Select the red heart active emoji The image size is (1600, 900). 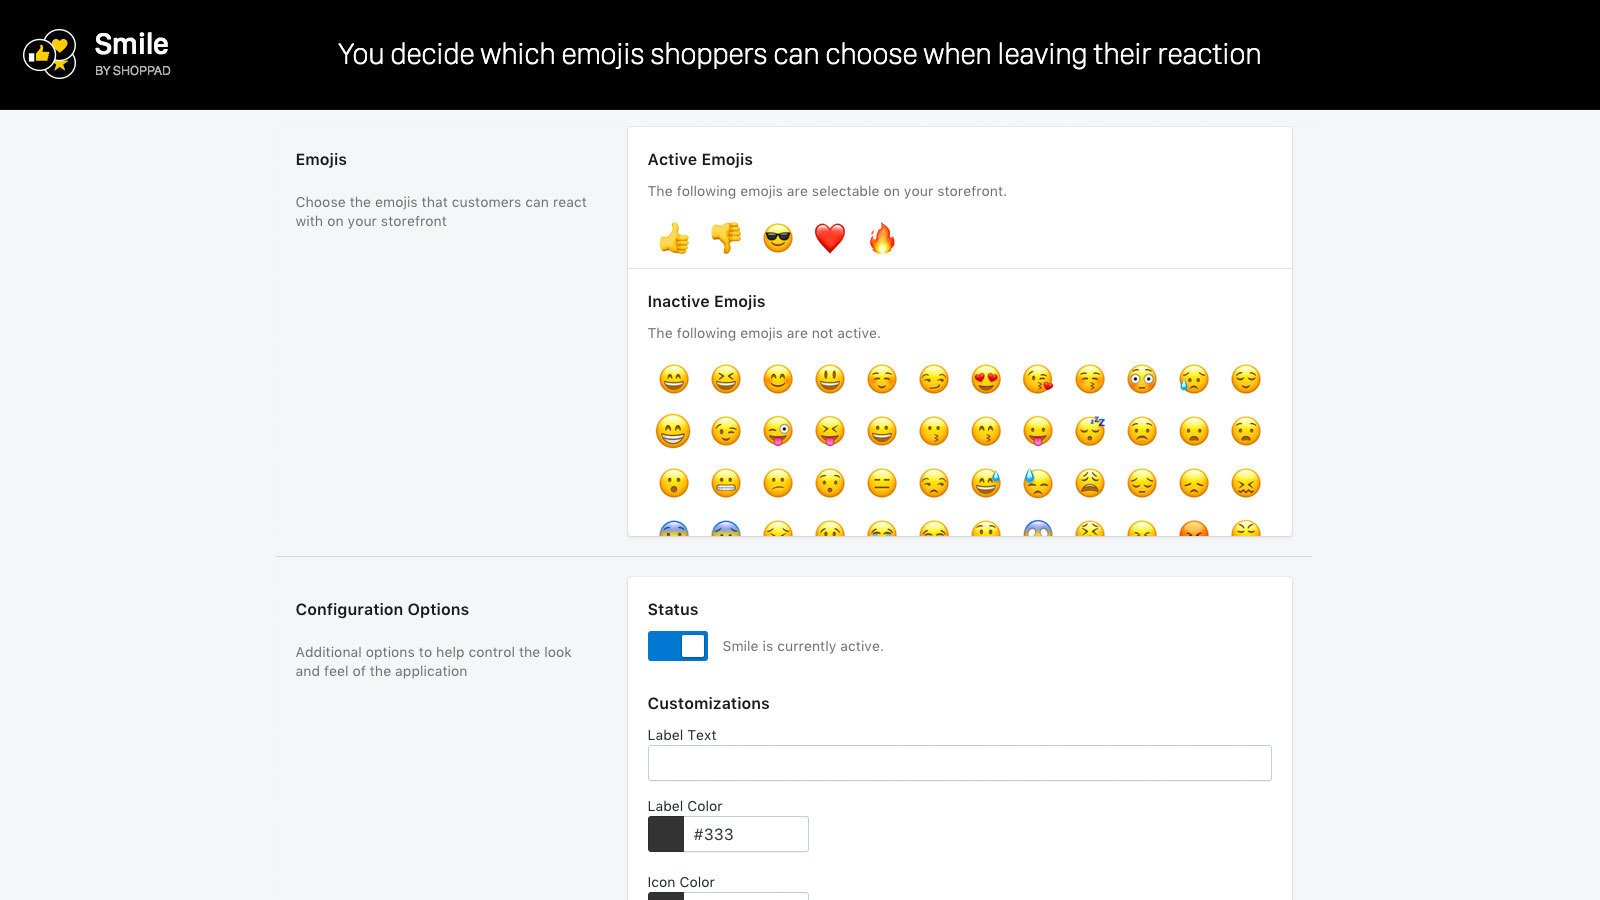pyautogui.click(x=829, y=238)
